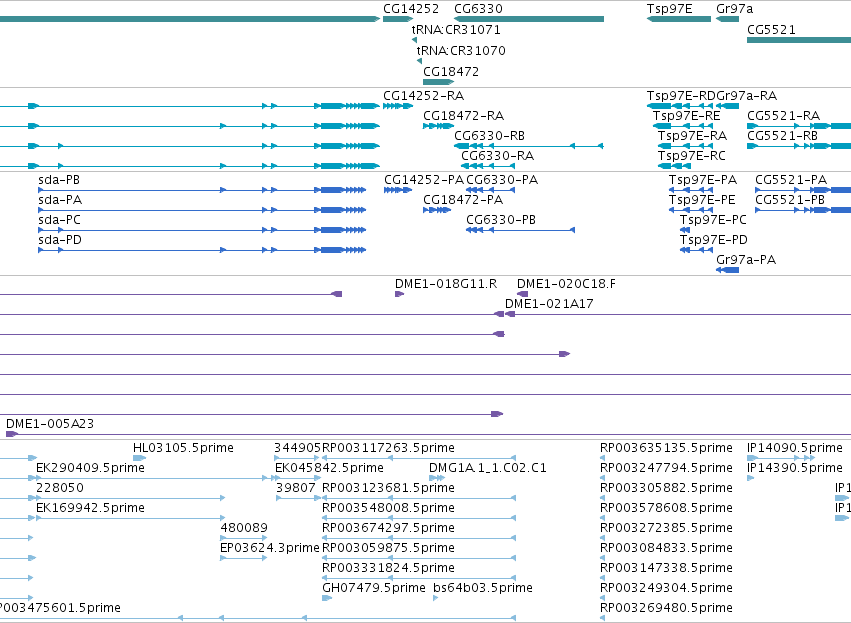The height and width of the screenshot is (623, 851).
Task: Select CG5521-PA protein label
Action: pyautogui.click(x=791, y=180)
